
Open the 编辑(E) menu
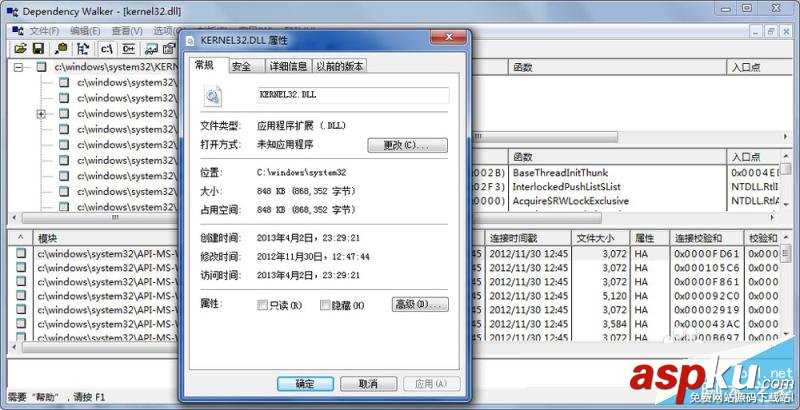85,31
